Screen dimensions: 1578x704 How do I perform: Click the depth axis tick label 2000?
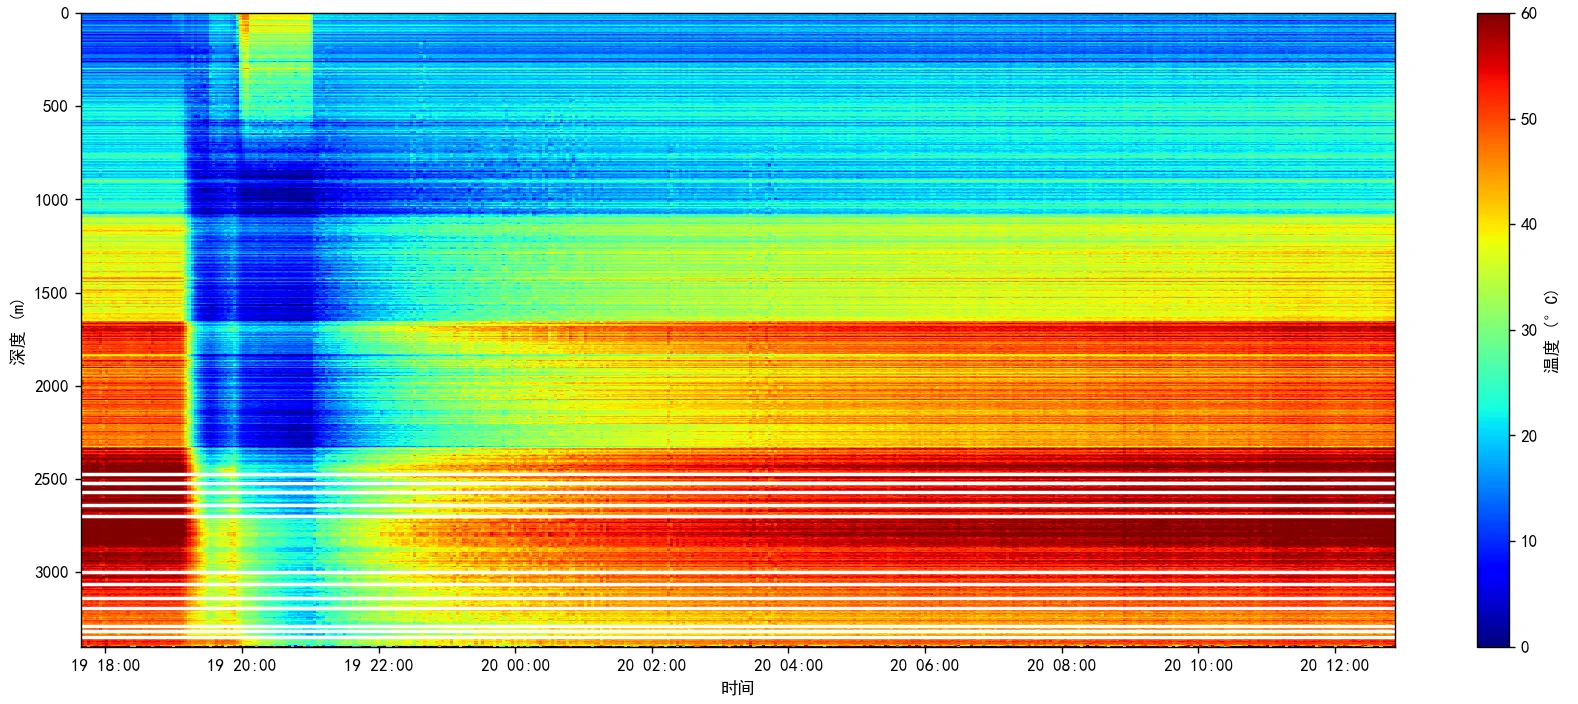click(52, 386)
